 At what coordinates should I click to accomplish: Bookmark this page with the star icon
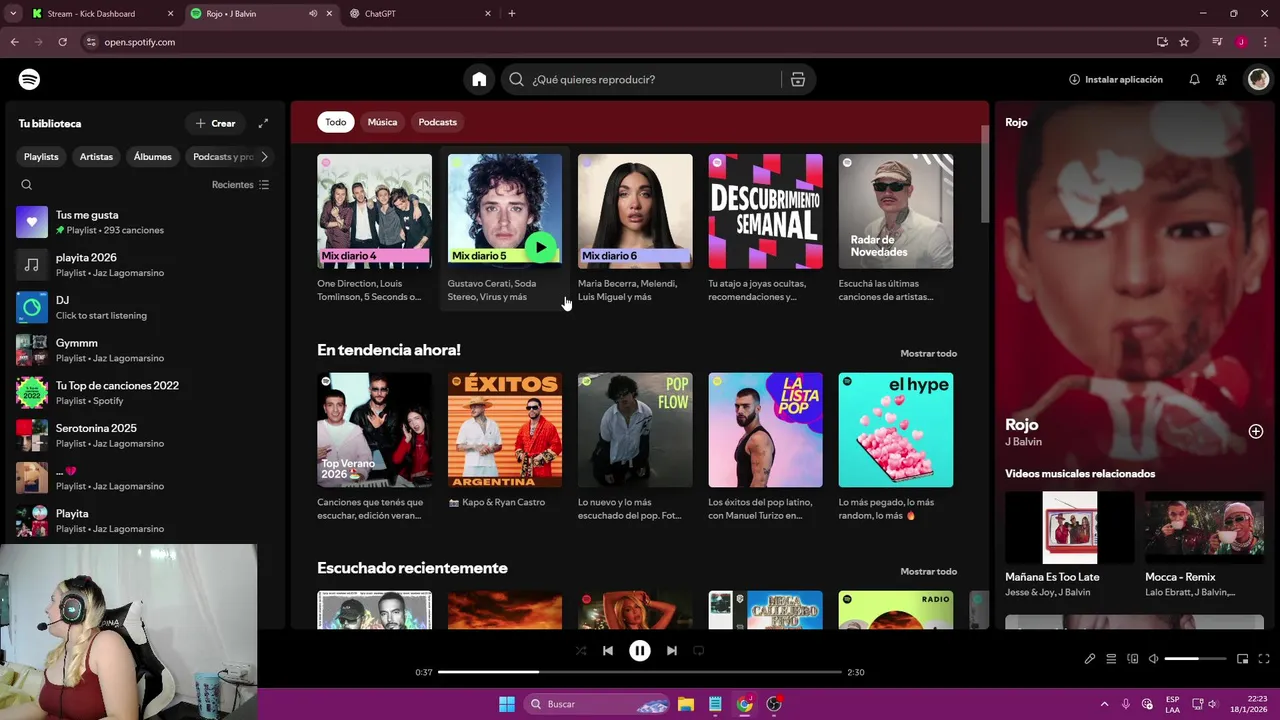(1184, 42)
